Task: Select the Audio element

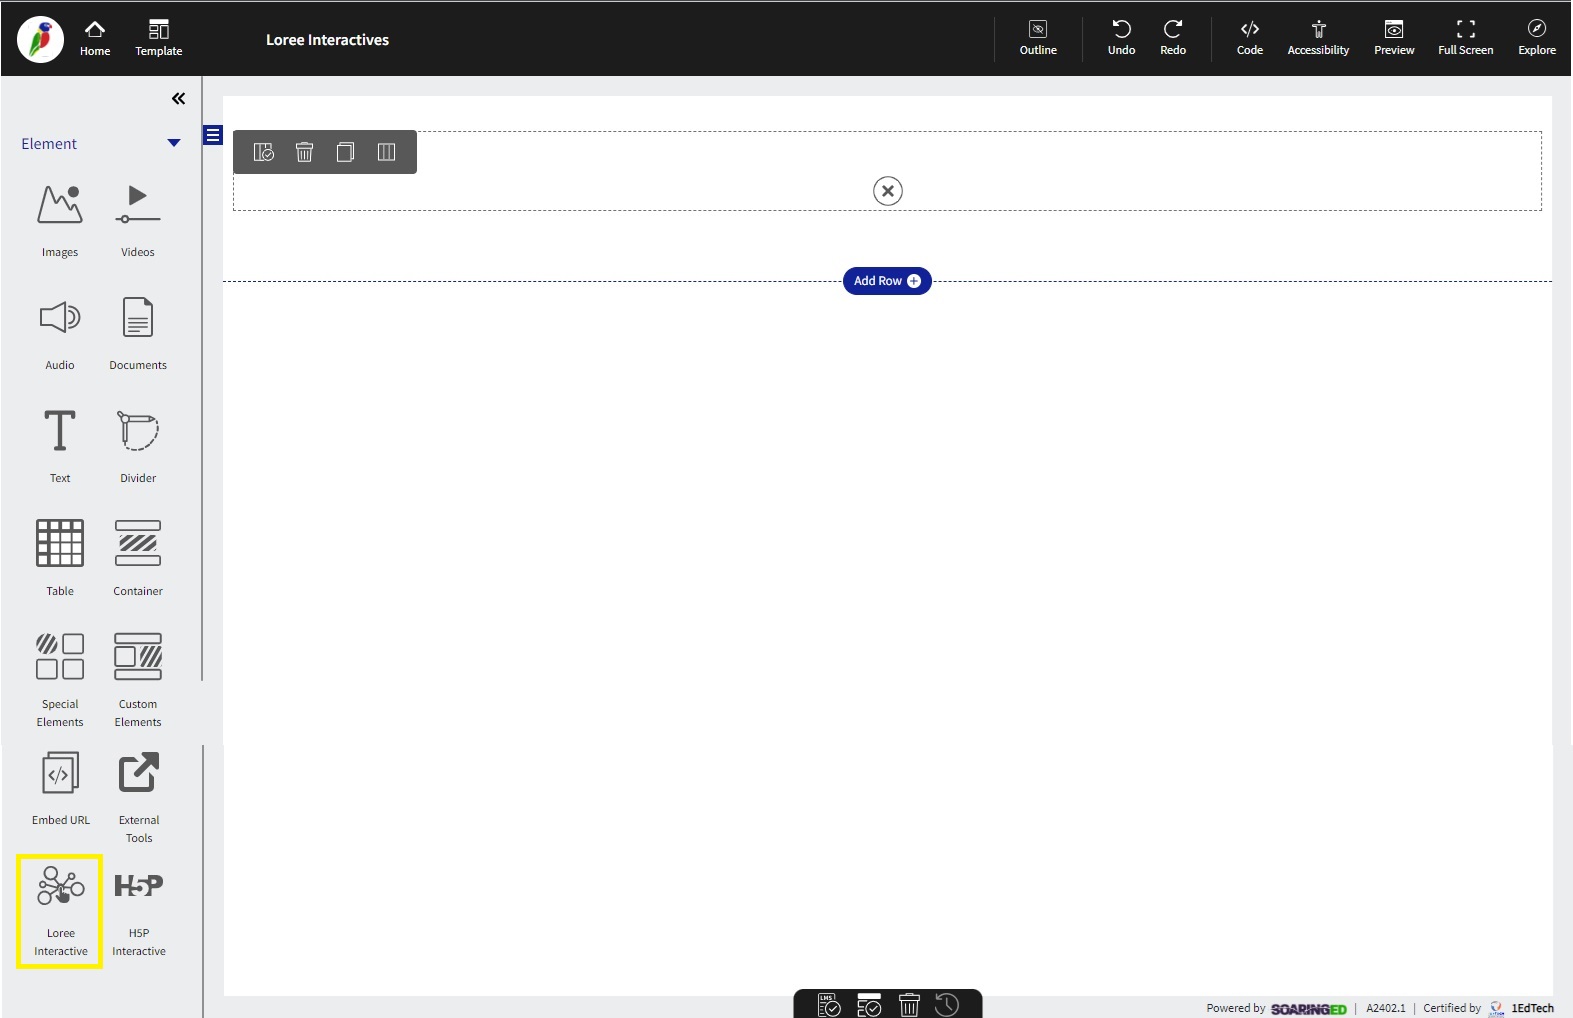Action: (x=60, y=334)
